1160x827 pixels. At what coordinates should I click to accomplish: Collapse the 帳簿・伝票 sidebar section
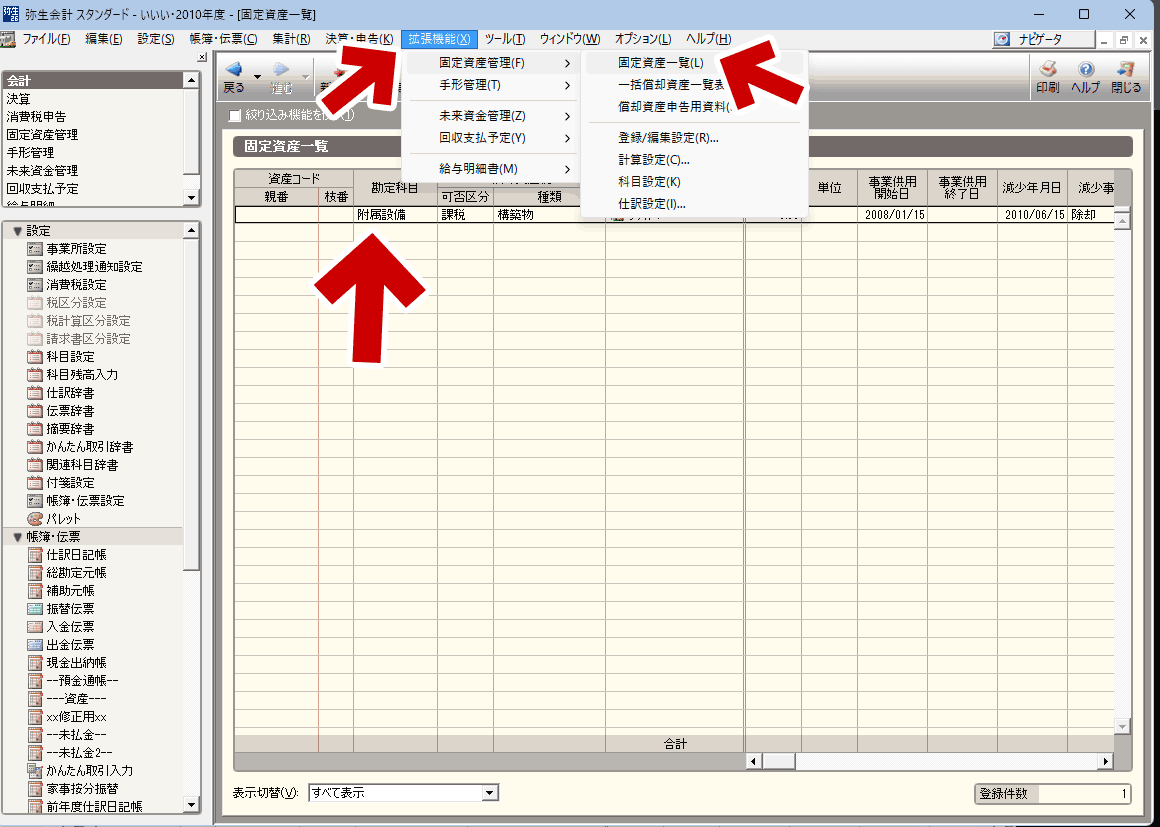point(17,537)
